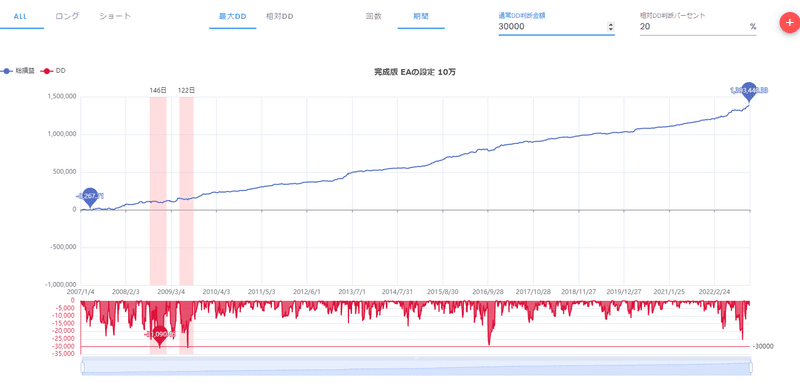Click the left handle of zoom slider
This screenshot has height=383, width=800.
point(82,367)
